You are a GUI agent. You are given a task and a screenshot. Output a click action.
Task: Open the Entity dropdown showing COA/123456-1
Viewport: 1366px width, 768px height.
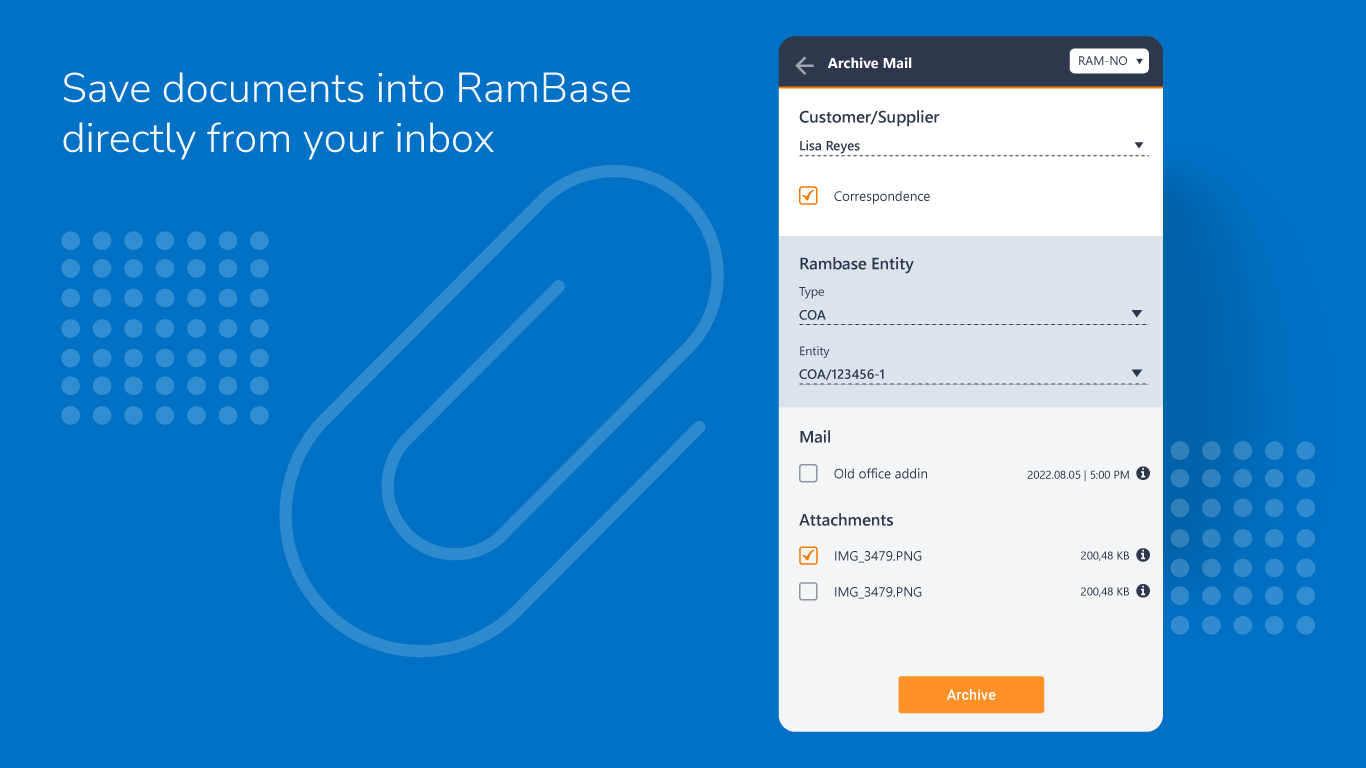[973, 375]
